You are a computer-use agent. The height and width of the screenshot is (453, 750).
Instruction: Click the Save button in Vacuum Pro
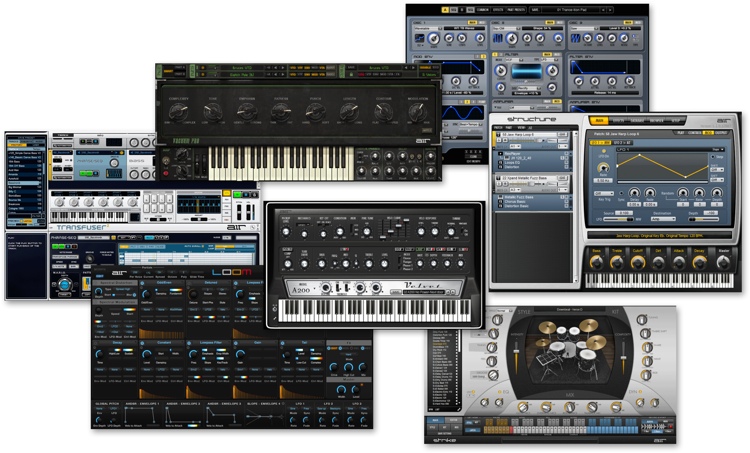coord(352,68)
